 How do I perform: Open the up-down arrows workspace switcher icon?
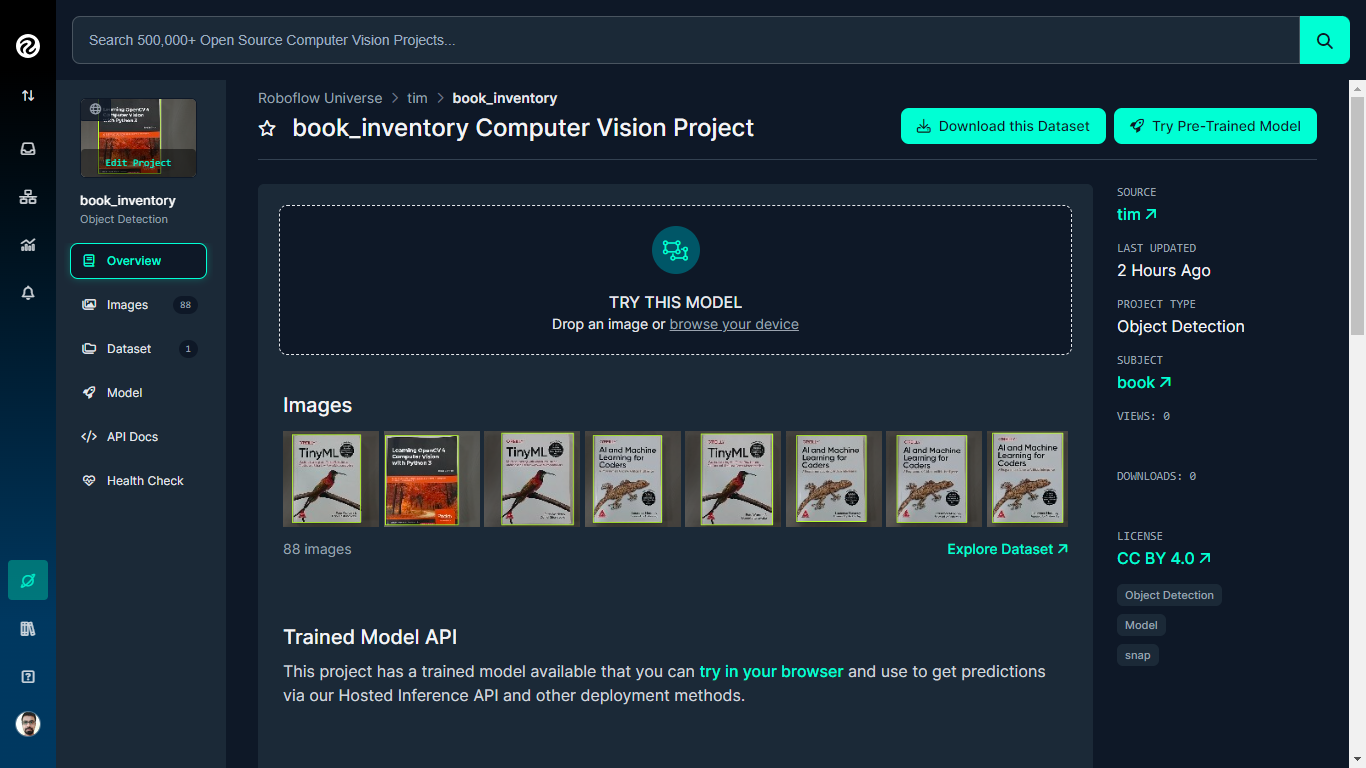pos(28,95)
